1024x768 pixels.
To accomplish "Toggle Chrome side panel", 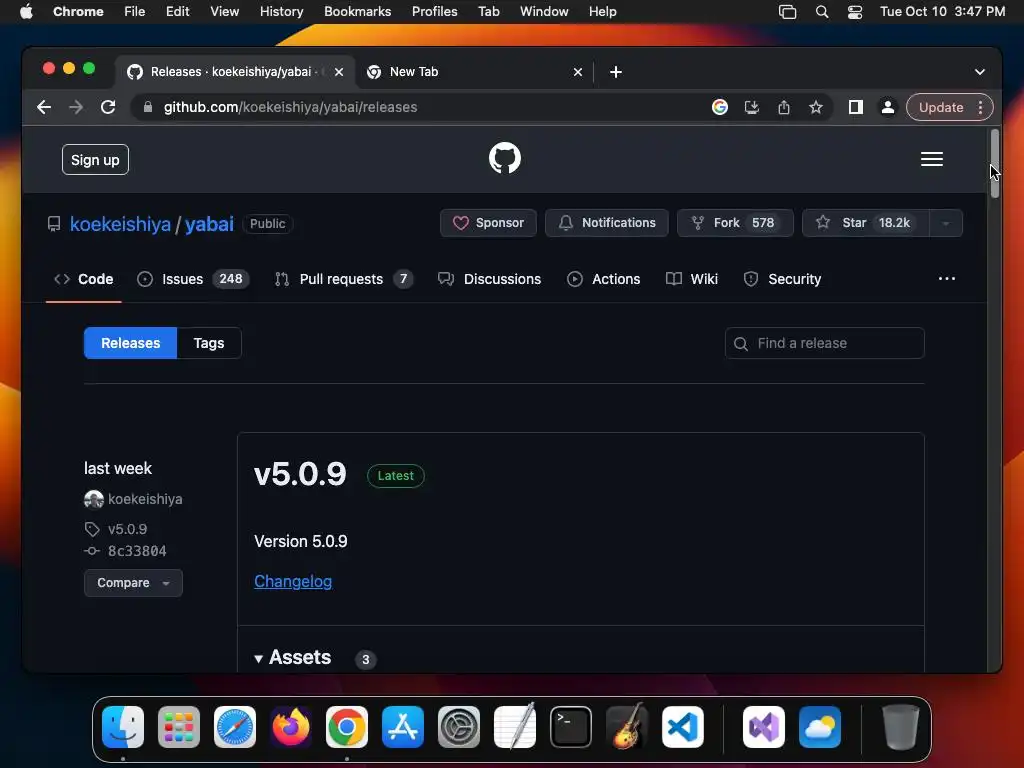I will (856, 107).
